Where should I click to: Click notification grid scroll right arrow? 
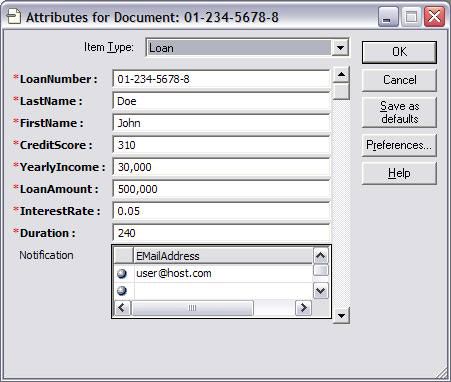(x=303, y=308)
